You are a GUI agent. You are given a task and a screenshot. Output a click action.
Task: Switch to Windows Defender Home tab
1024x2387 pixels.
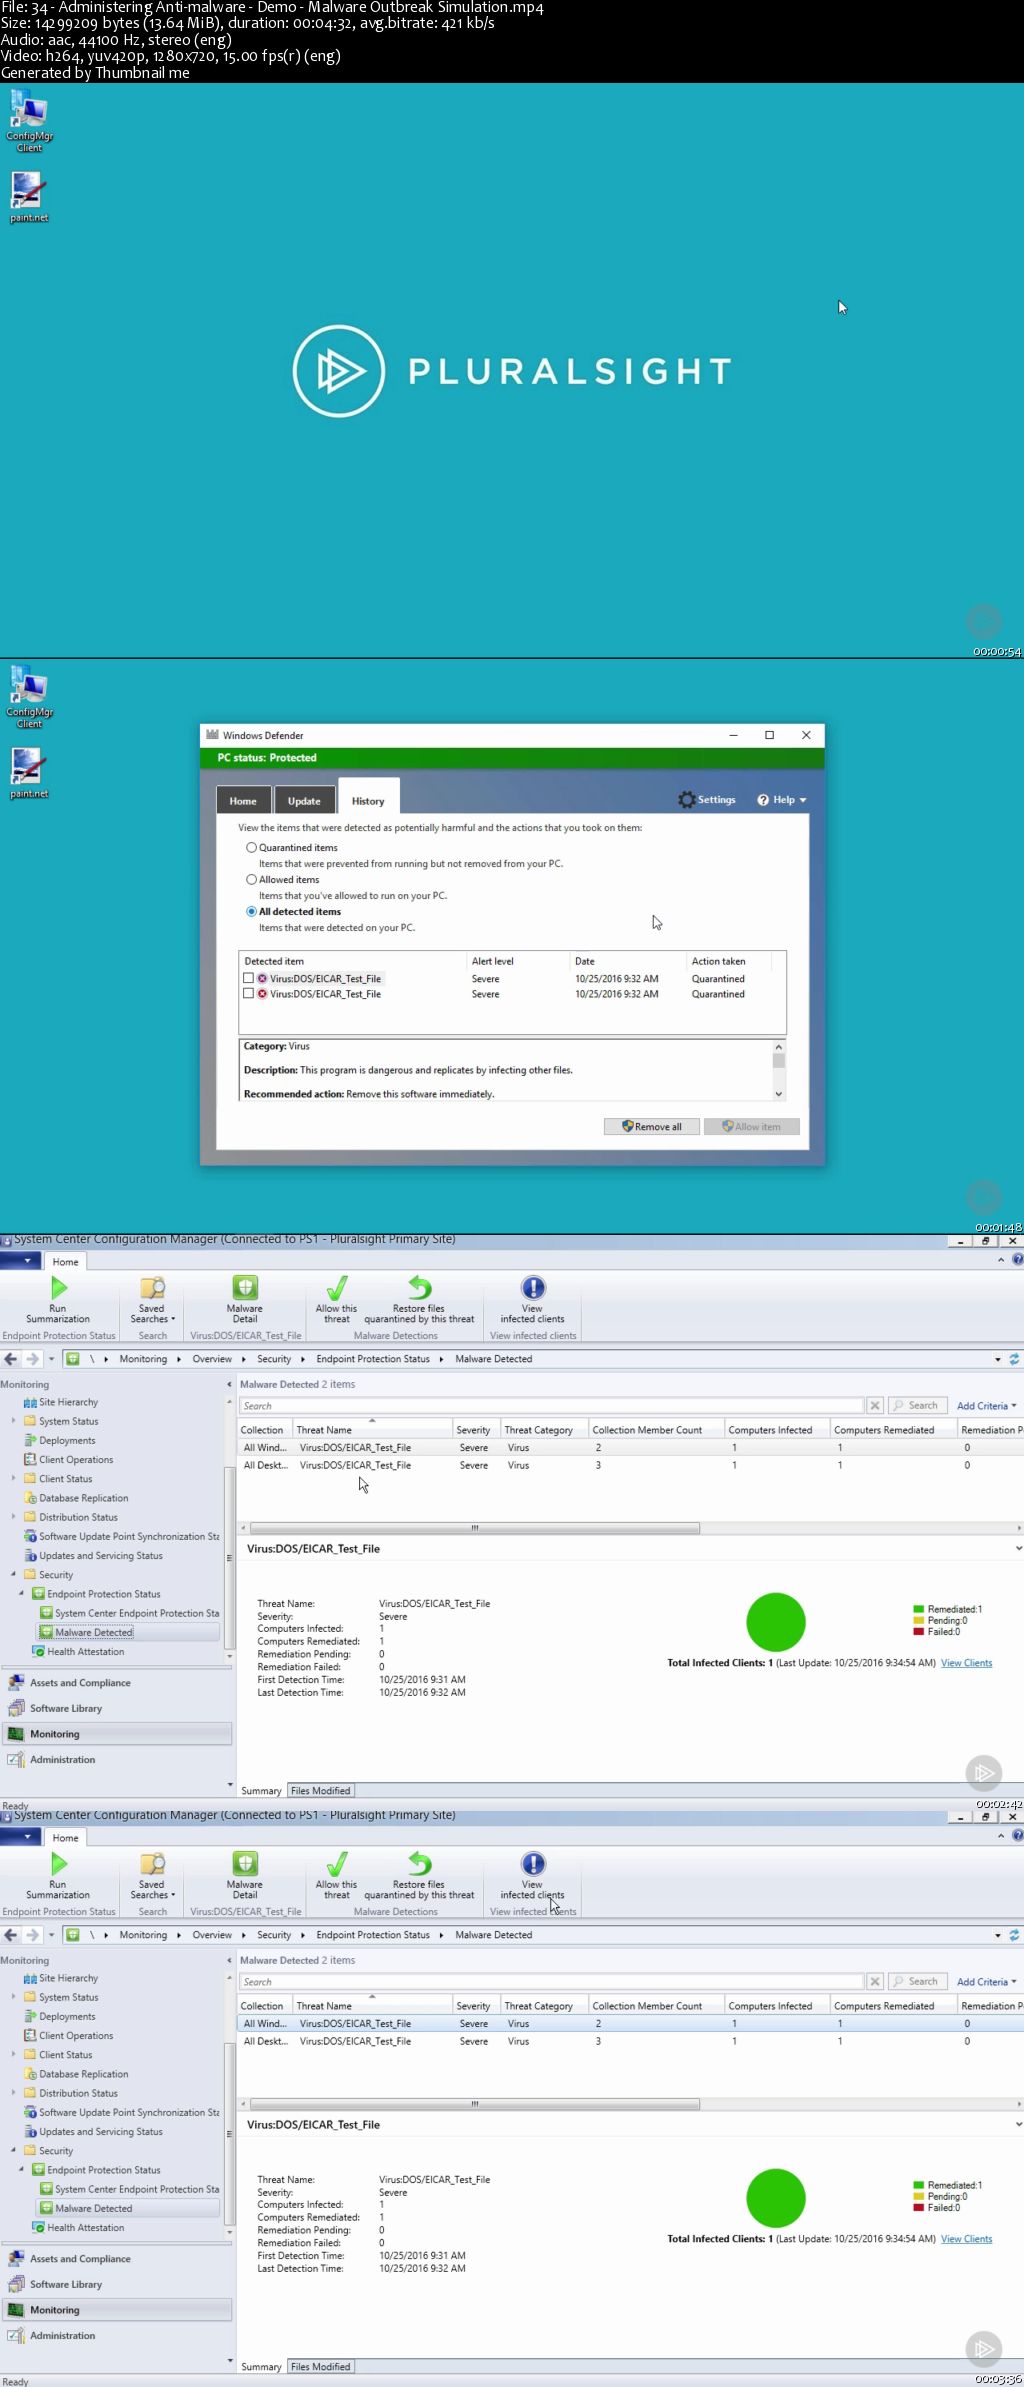point(243,800)
